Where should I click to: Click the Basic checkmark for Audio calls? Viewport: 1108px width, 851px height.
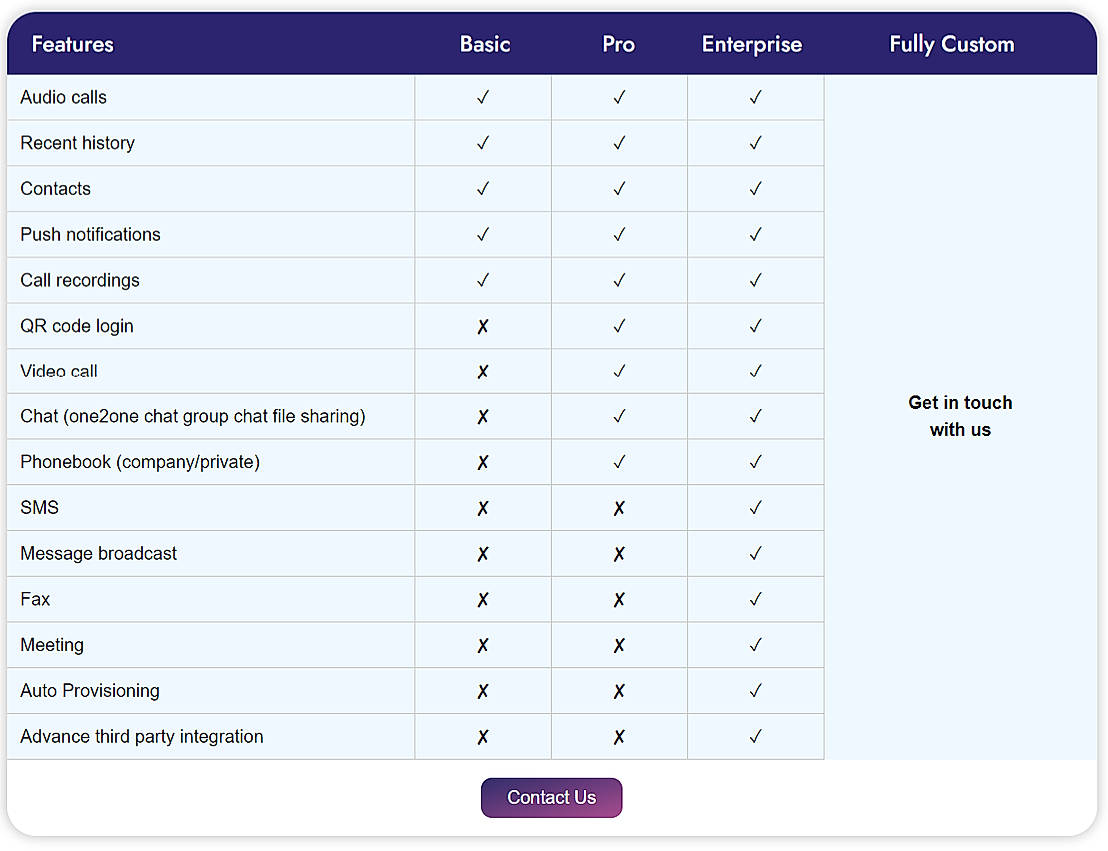point(483,97)
